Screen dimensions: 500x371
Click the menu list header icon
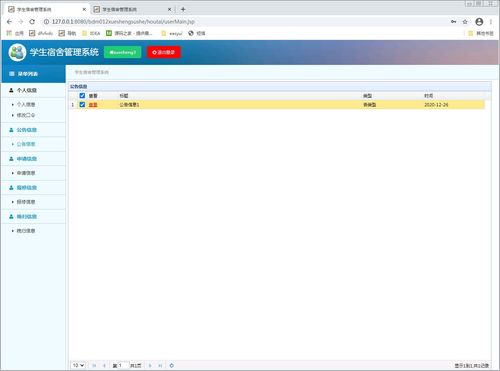12,74
